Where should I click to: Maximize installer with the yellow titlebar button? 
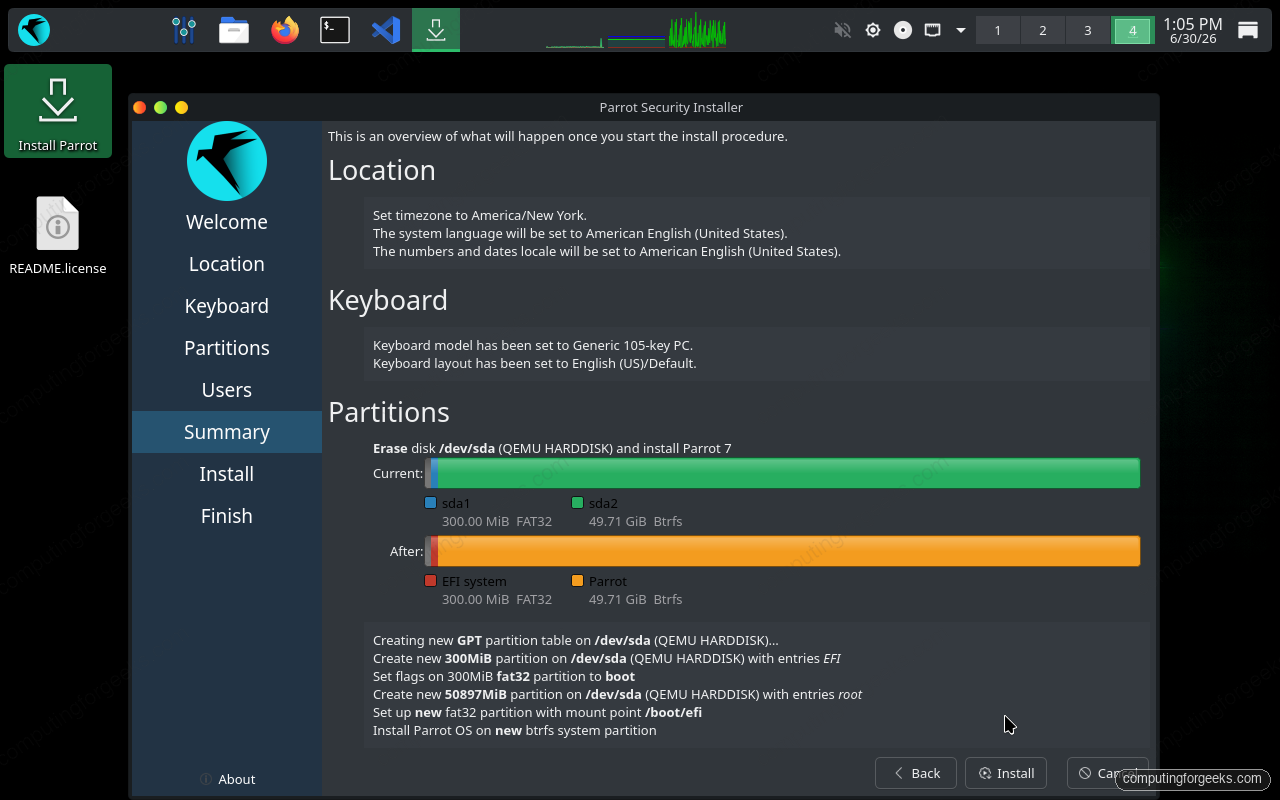[181, 107]
